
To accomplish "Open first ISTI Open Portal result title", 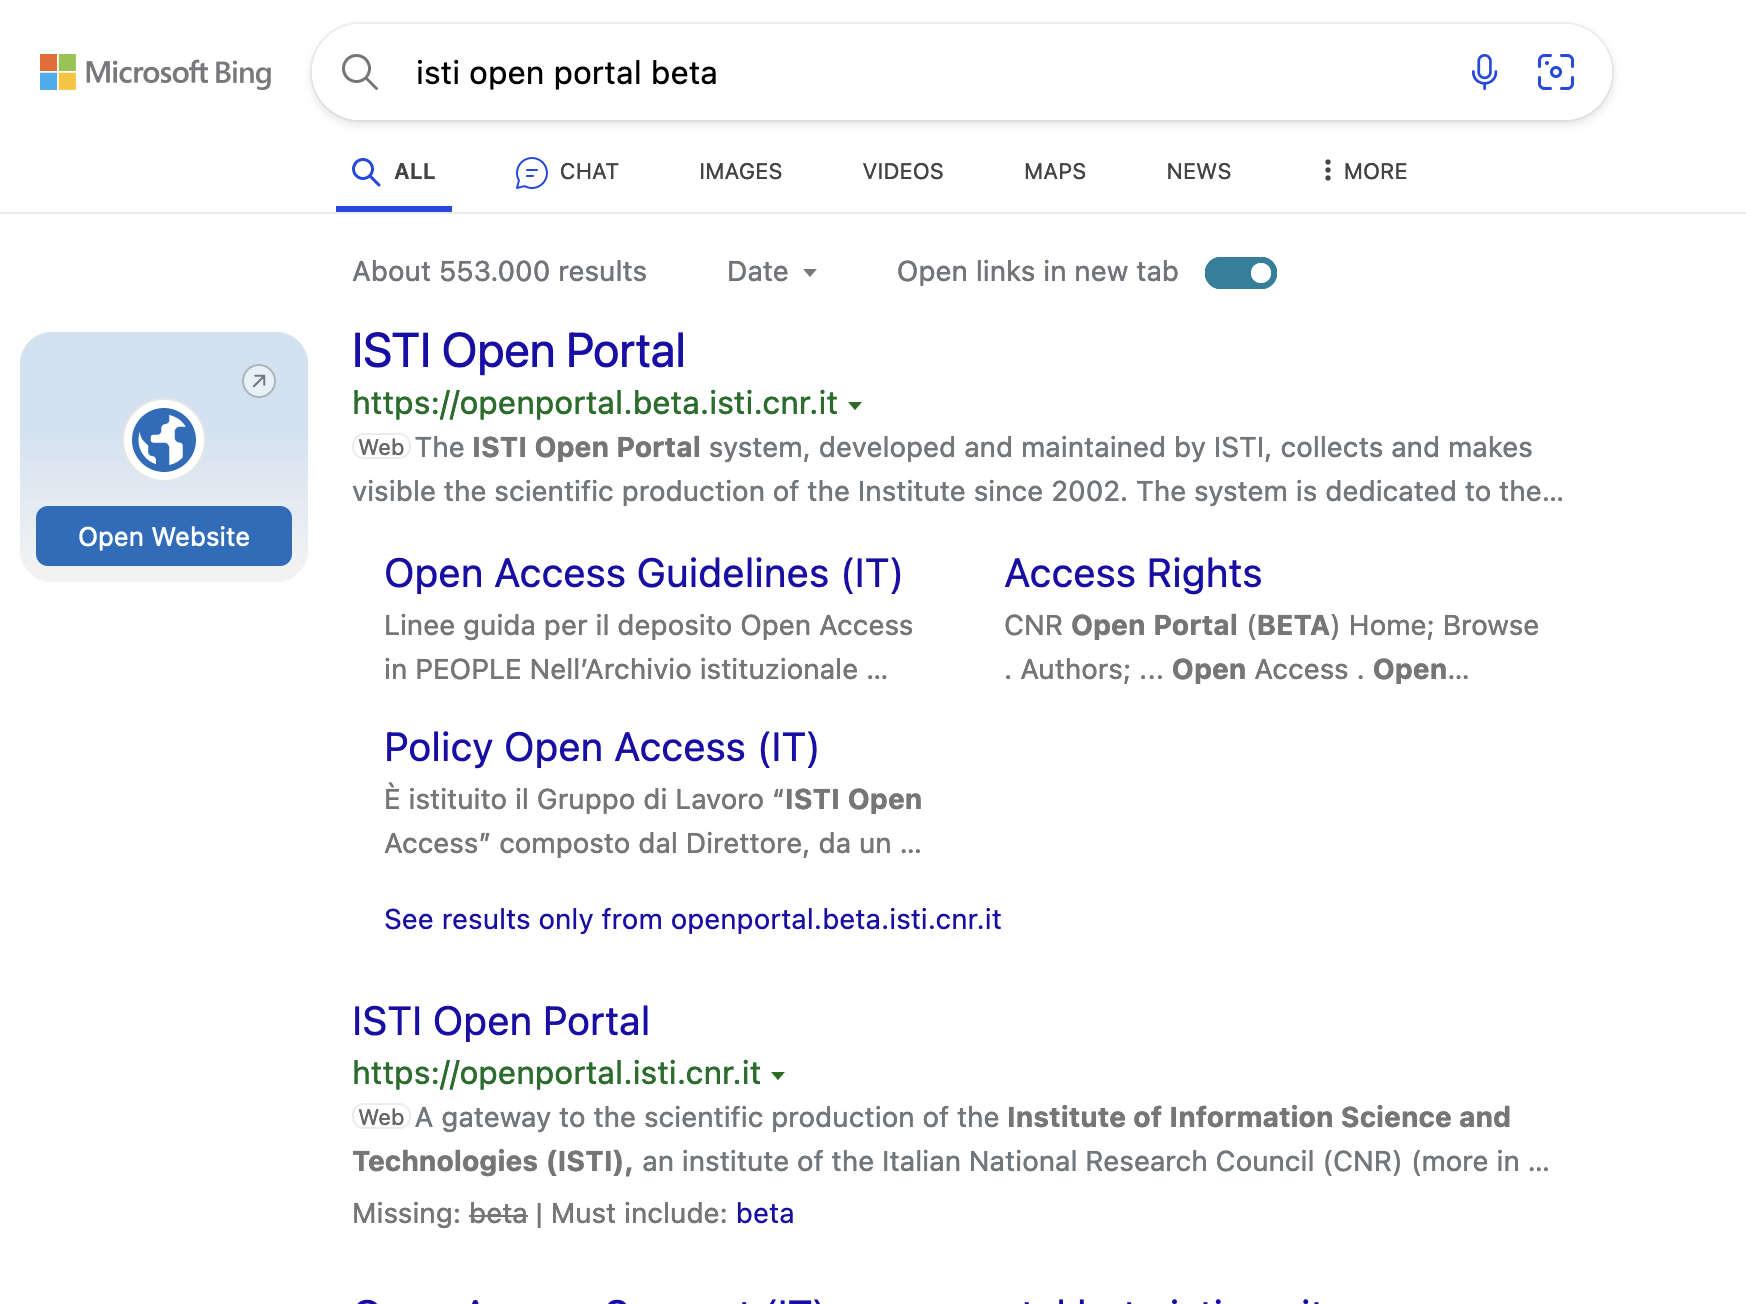I will (x=518, y=351).
